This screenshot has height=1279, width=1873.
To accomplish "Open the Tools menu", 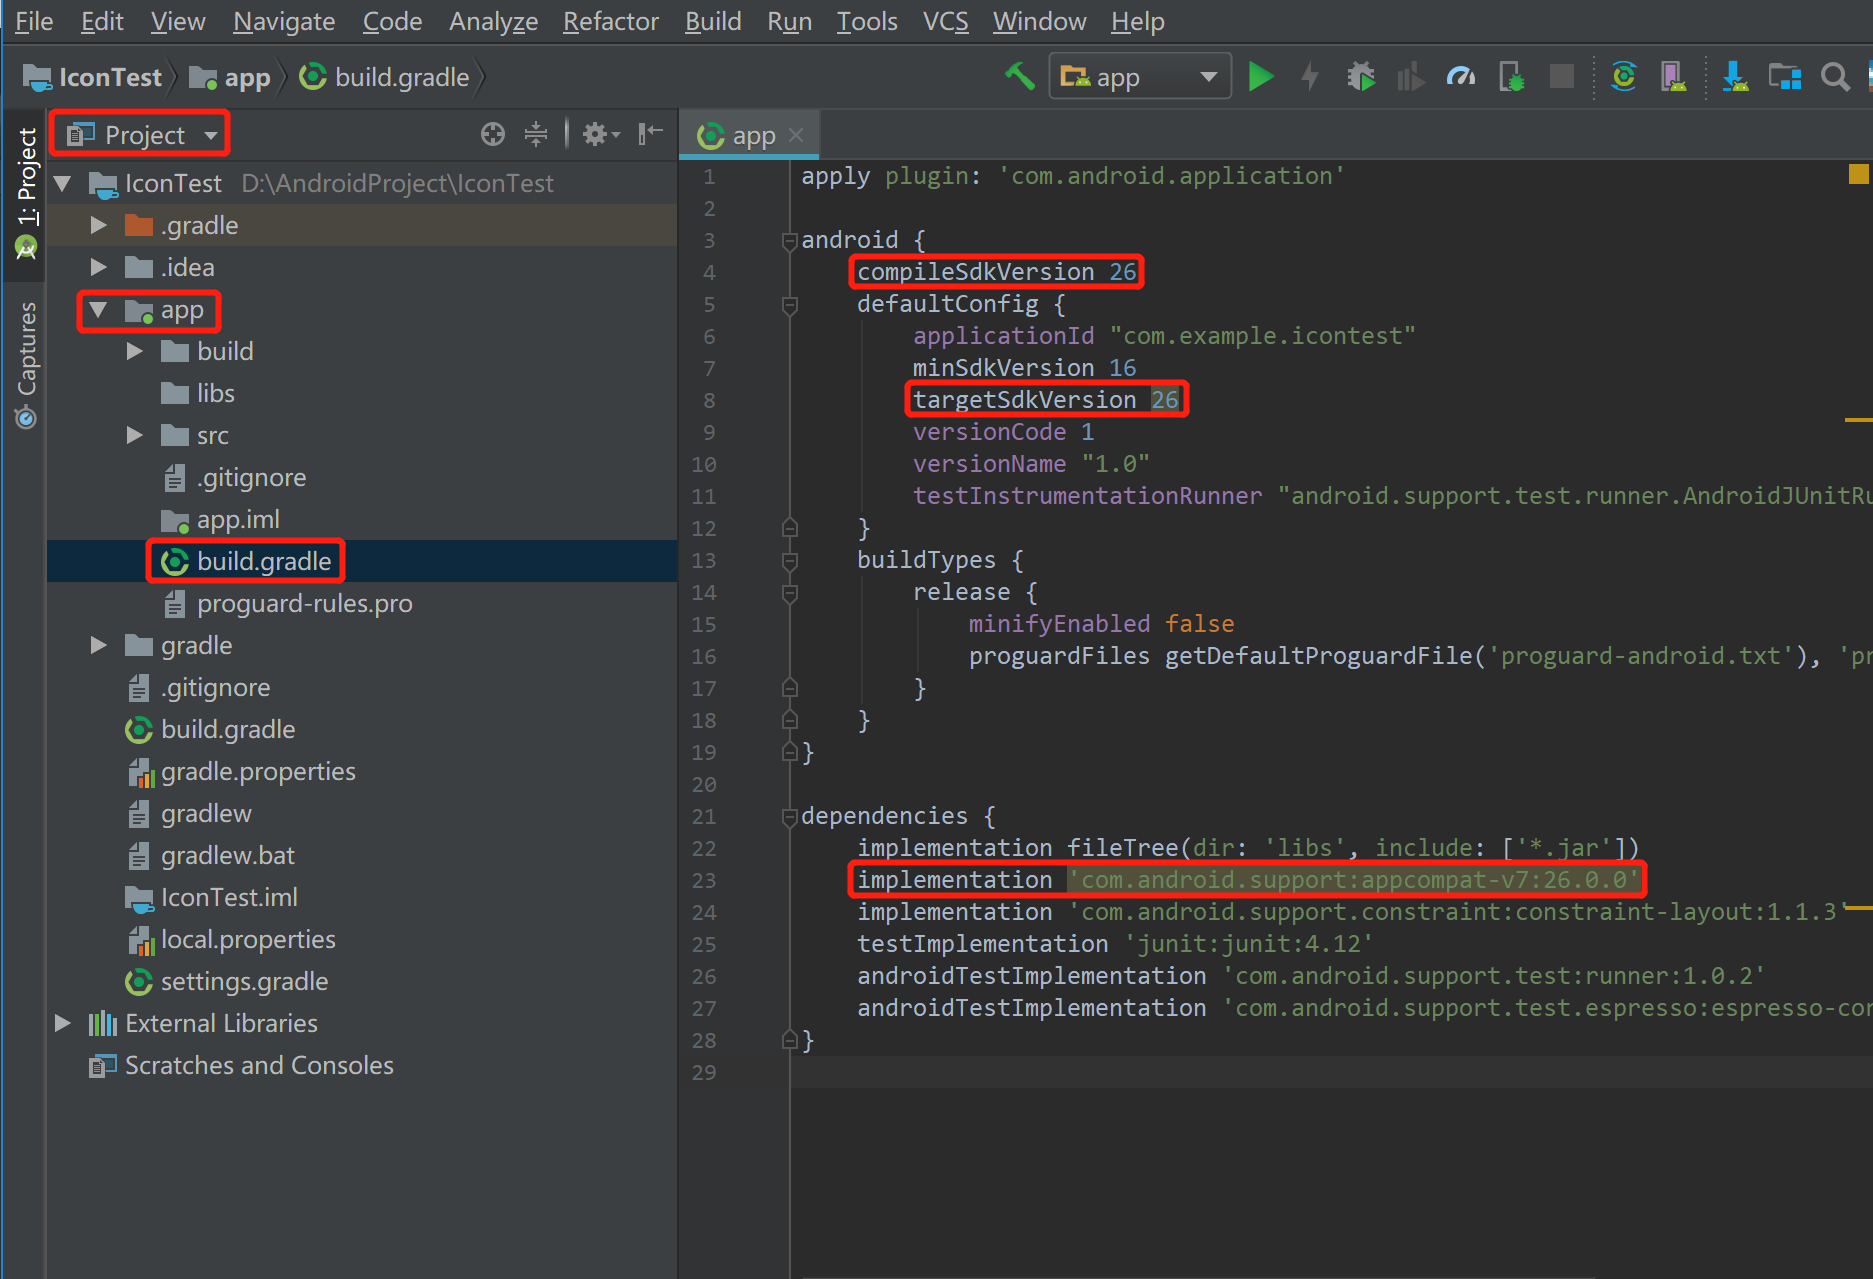I will point(867,21).
